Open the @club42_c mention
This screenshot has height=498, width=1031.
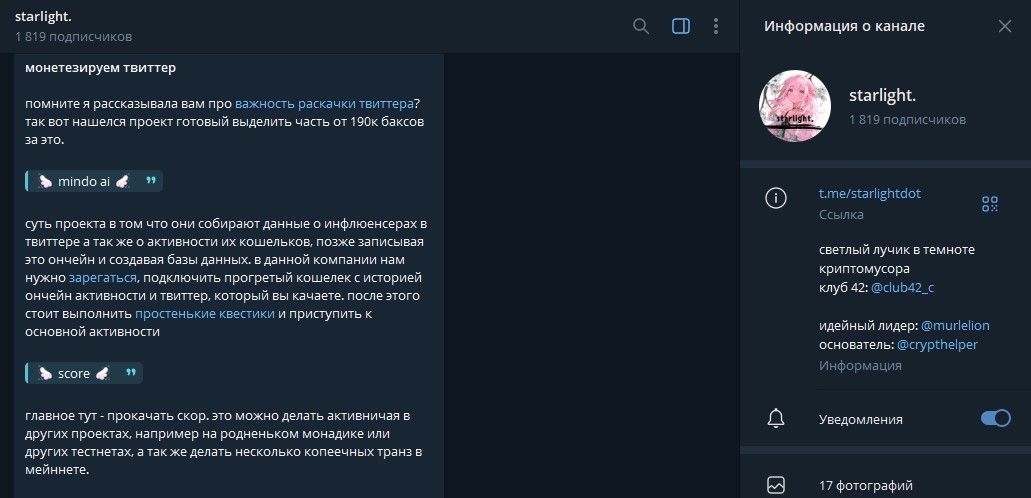[x=901, y=287]
